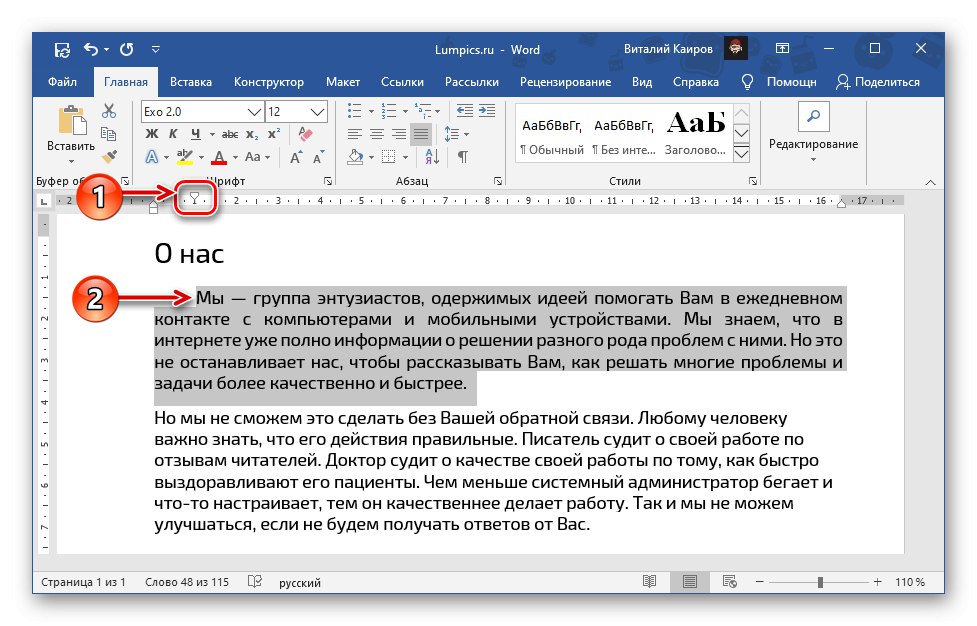Open the Exo 2.0 font name dropdown
The image size is (977, 626).
tap(255, 112)
